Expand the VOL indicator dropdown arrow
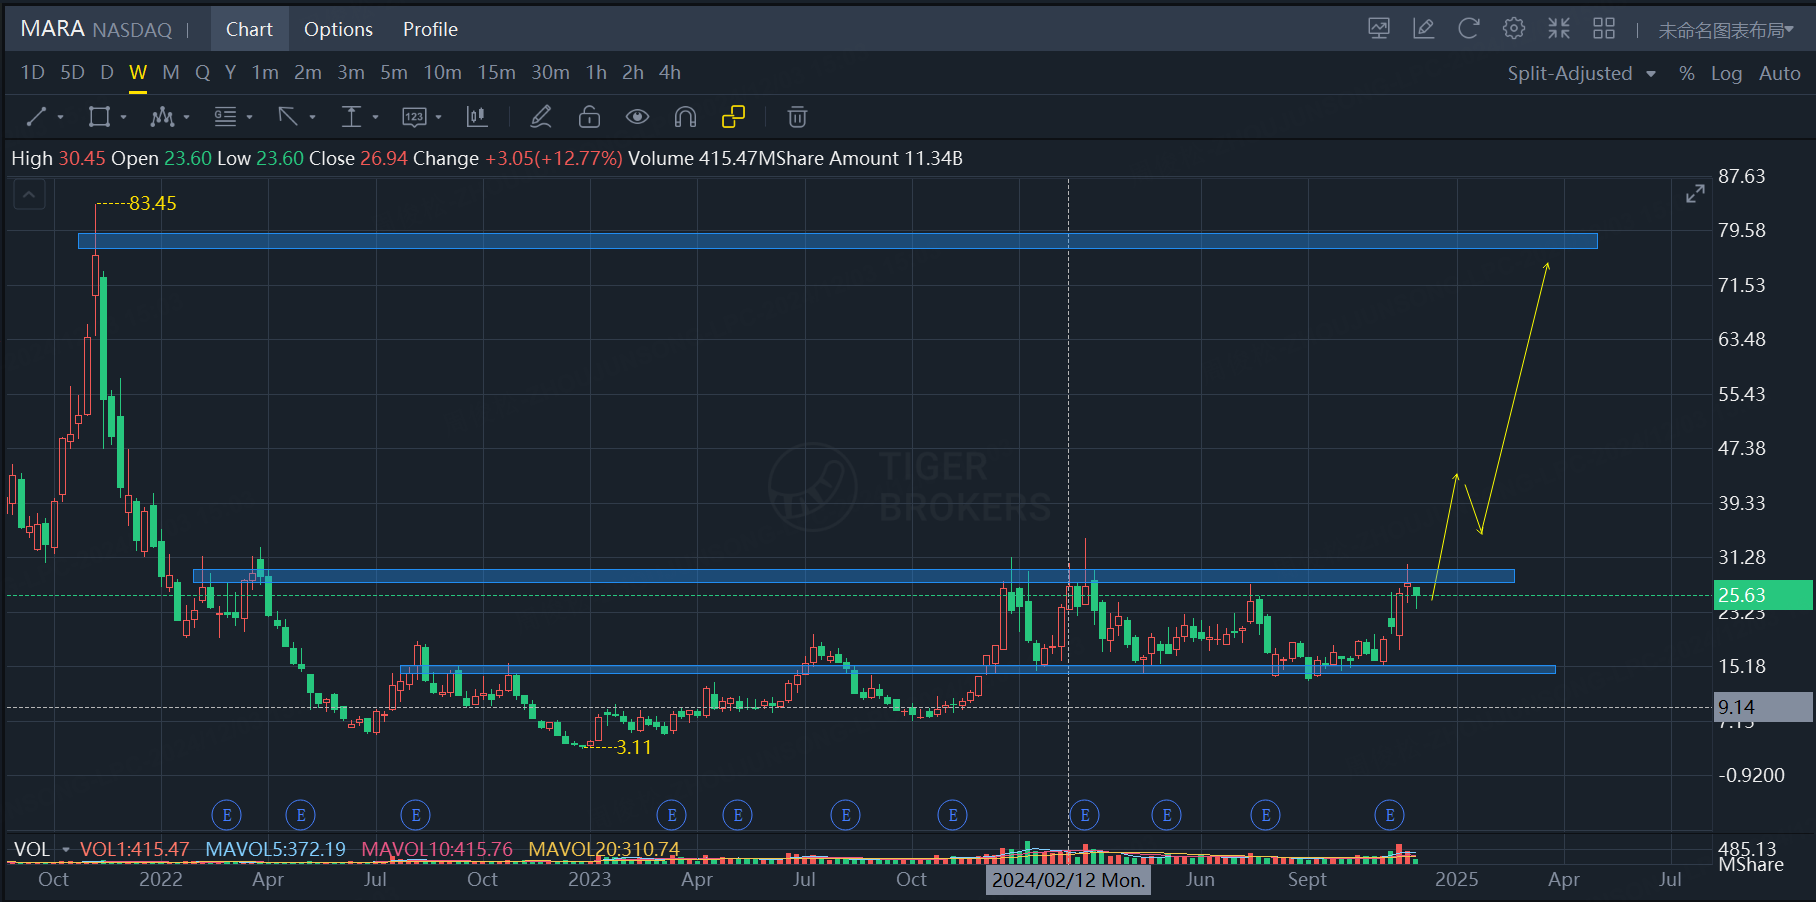The image size is (1816, 902). [66, 850]
